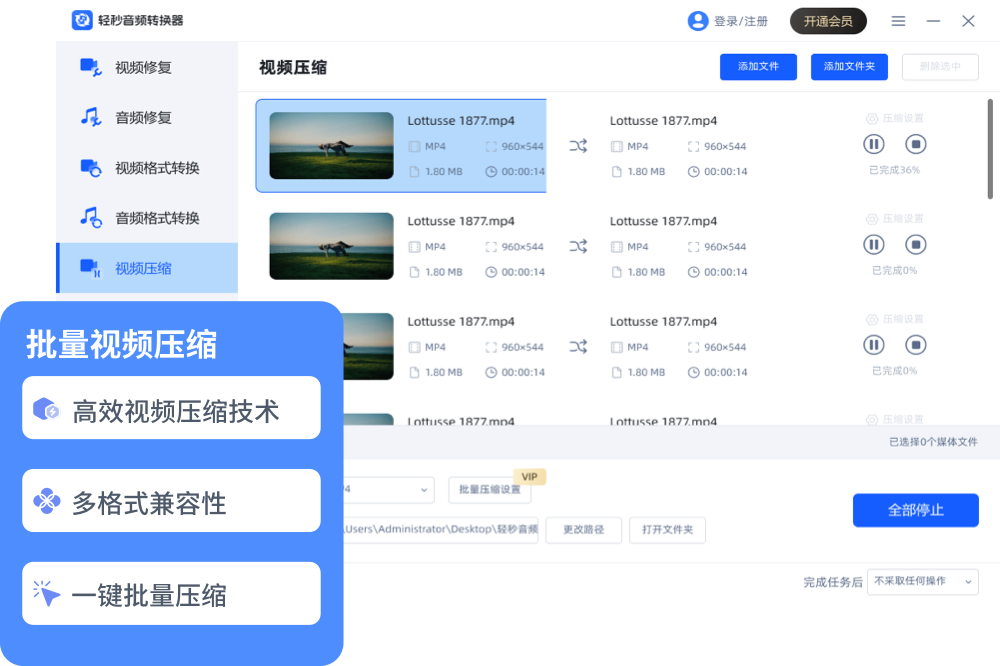Click the hexagon icon beside 高效视频压缩技术
This screenshot has height=666, width=1000.
tap(46, 409)
